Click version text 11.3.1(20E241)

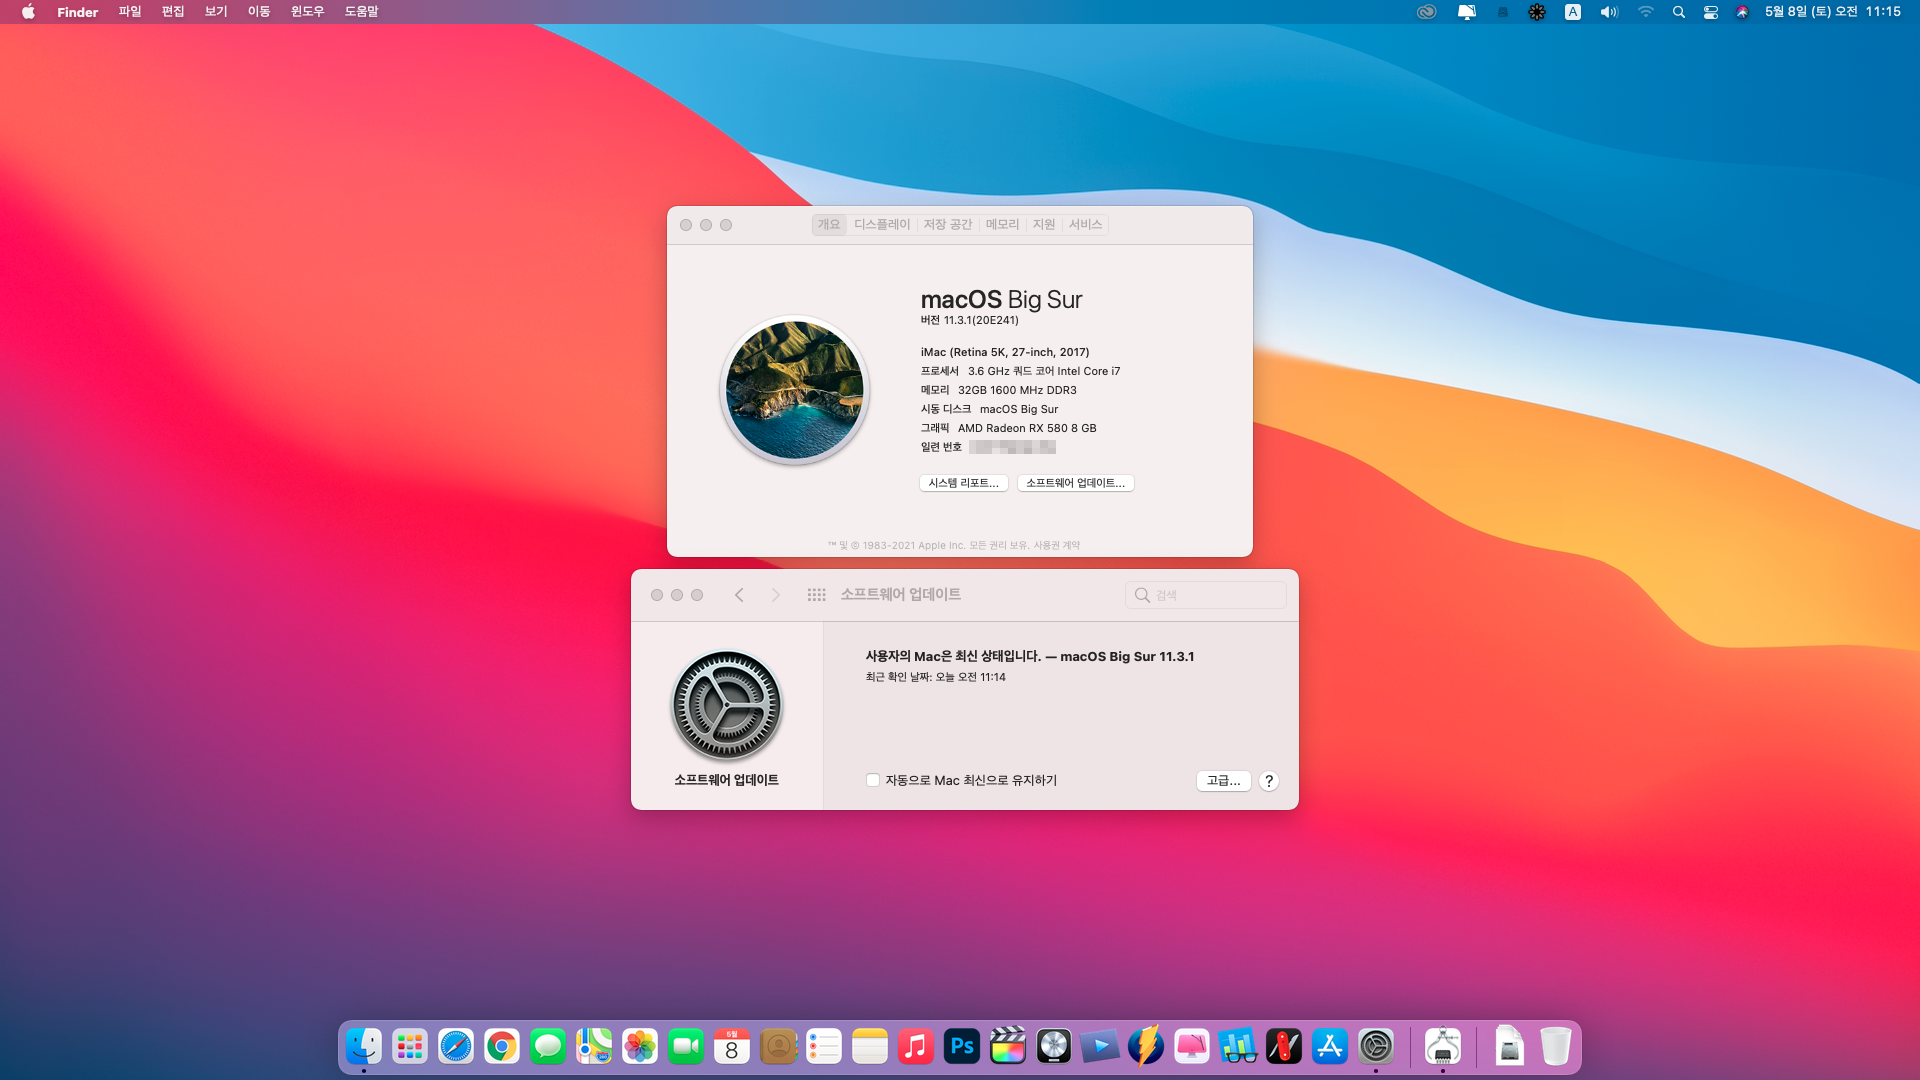981,321
